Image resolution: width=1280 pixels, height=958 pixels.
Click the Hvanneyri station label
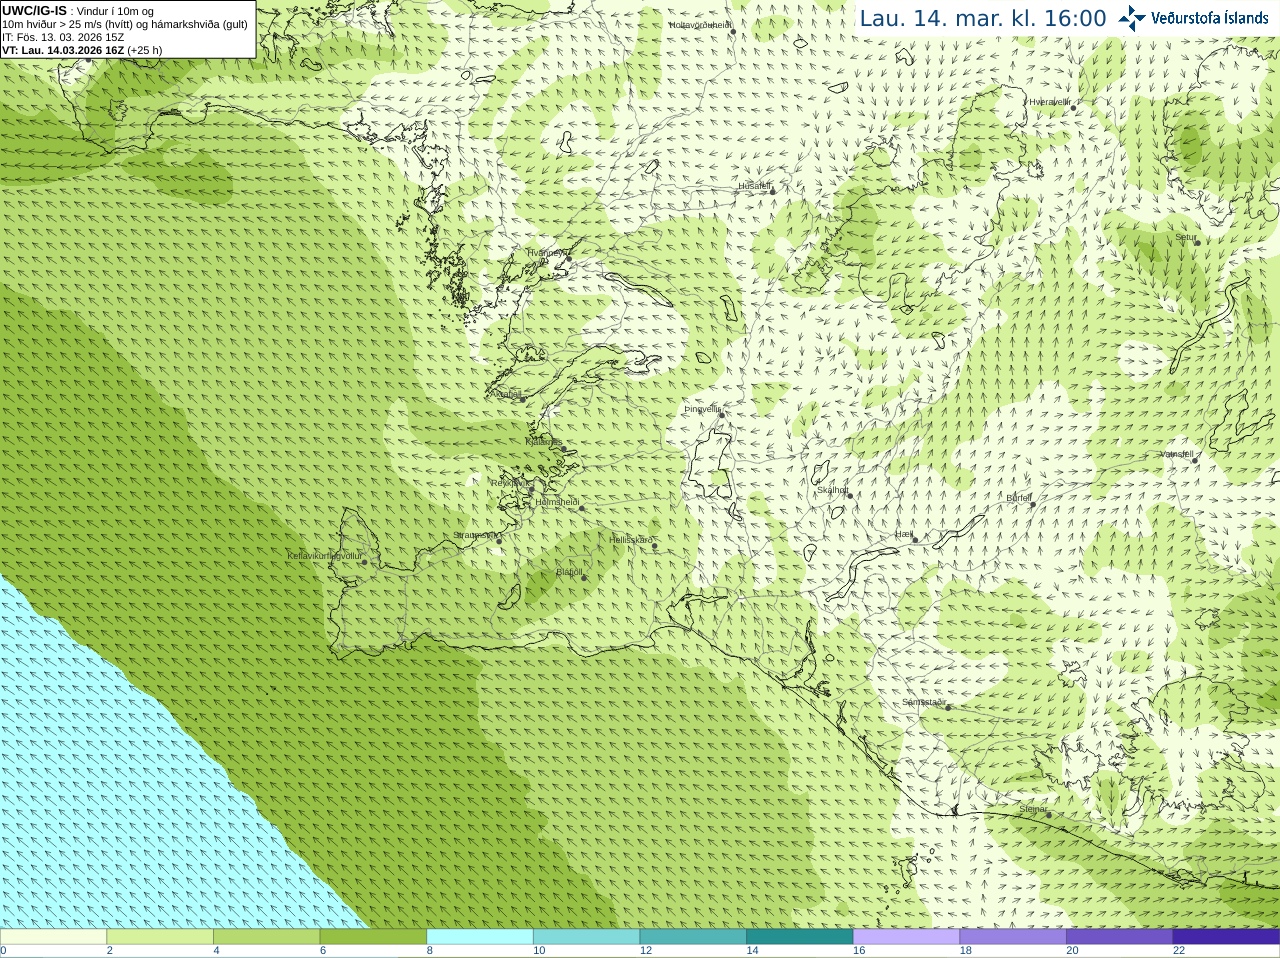pyautogui.click(x=547, y=253)
